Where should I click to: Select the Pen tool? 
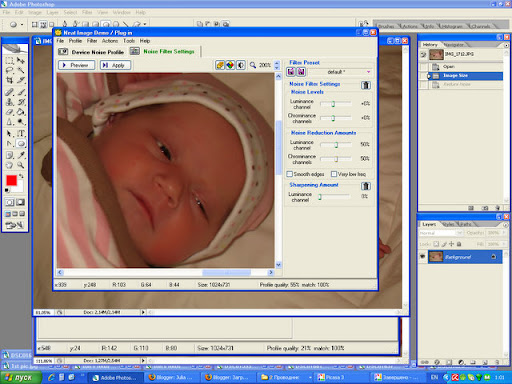point(9,144)
